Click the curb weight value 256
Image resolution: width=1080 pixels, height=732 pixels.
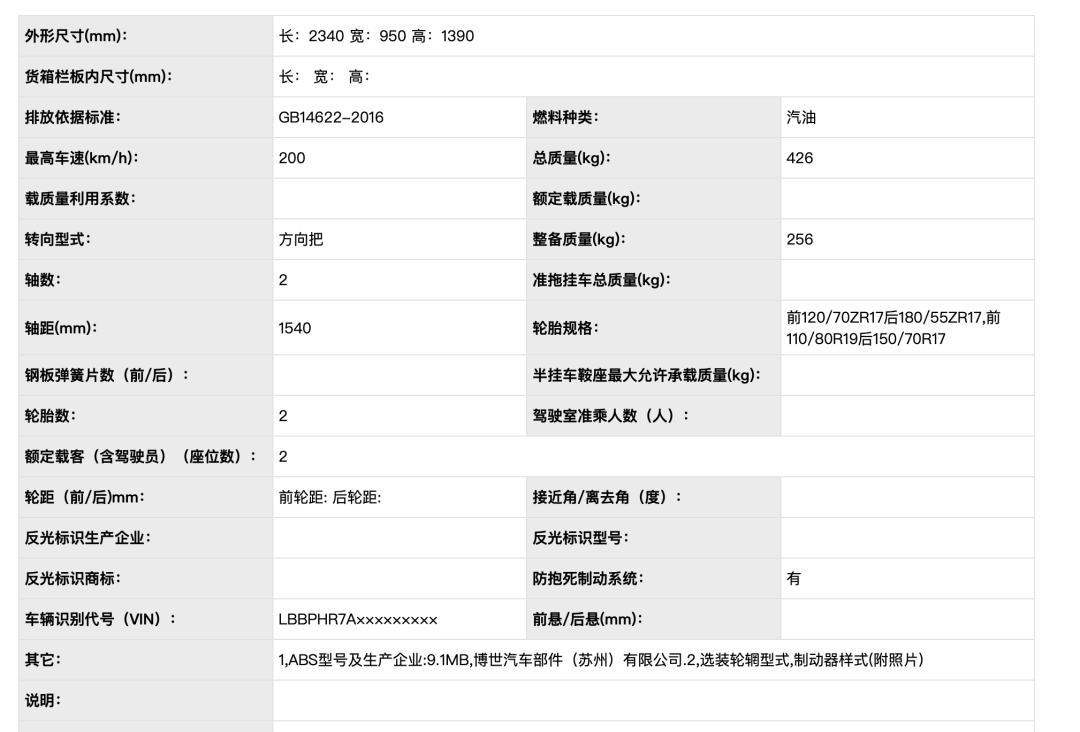coord(794,239)
